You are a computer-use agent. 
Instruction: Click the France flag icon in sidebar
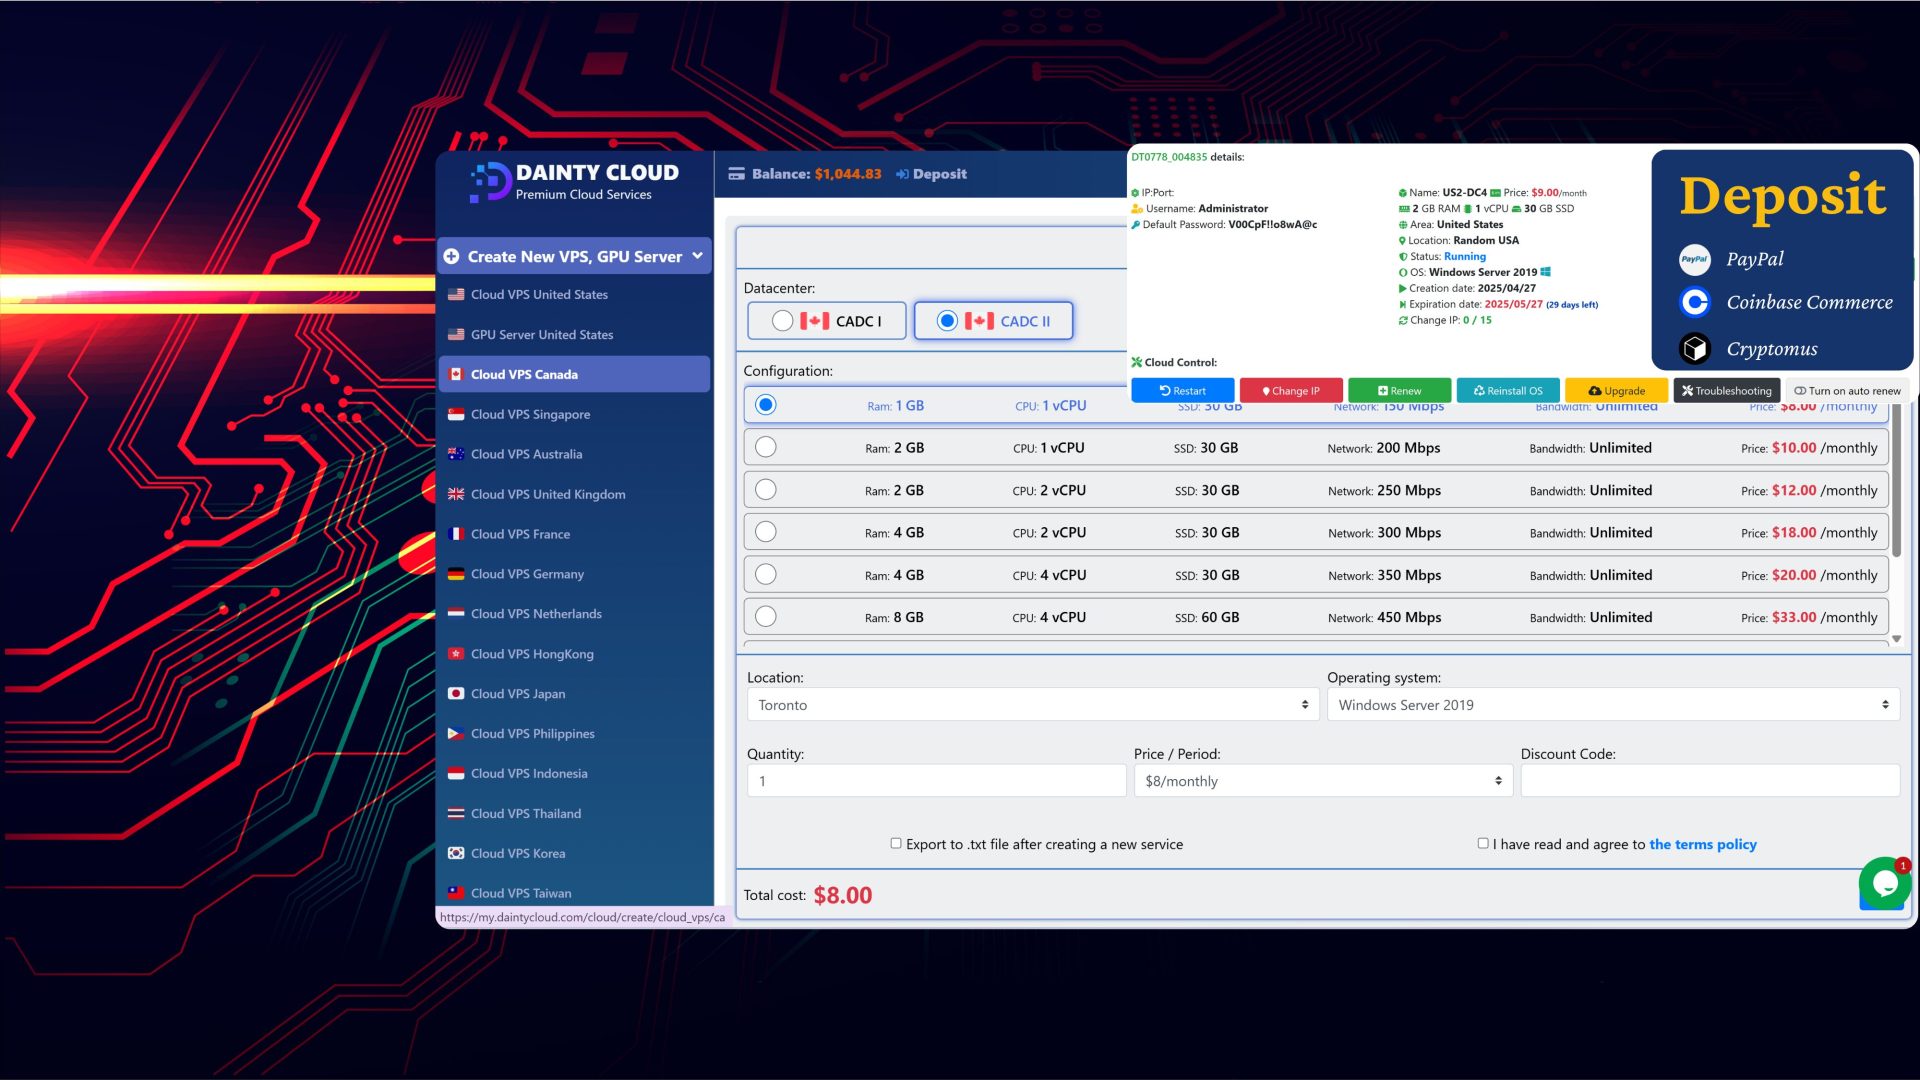click(x=456, y=534)
